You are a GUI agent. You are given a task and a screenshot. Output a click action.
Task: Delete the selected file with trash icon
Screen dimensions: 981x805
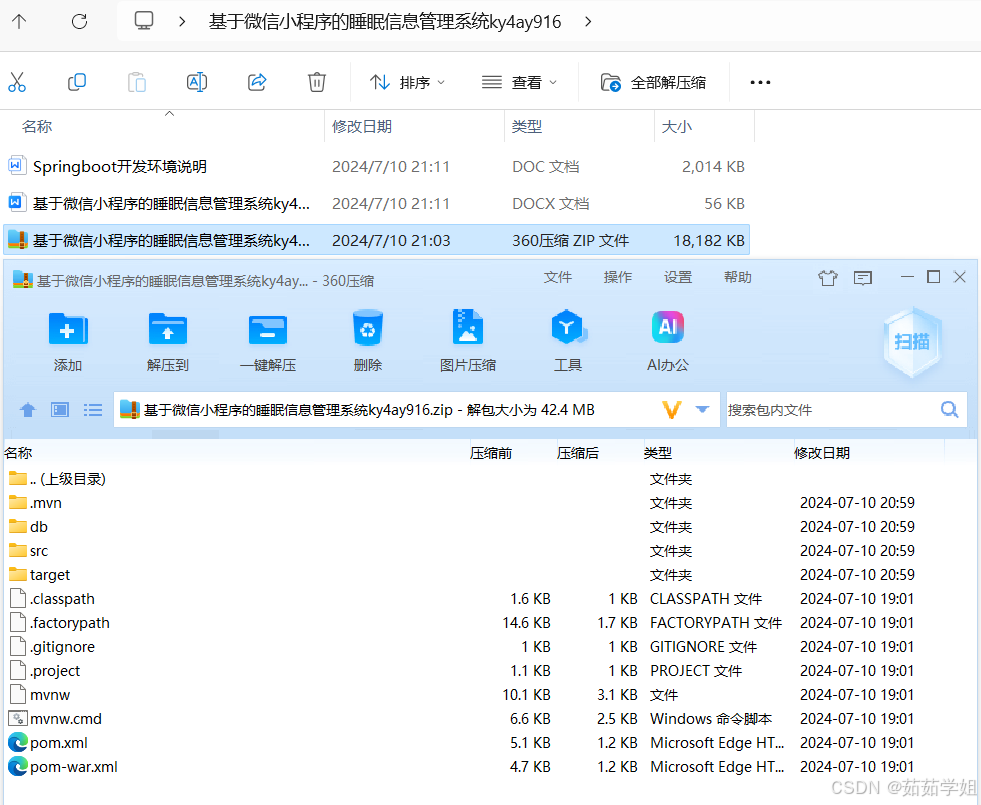tap(317, 82)
